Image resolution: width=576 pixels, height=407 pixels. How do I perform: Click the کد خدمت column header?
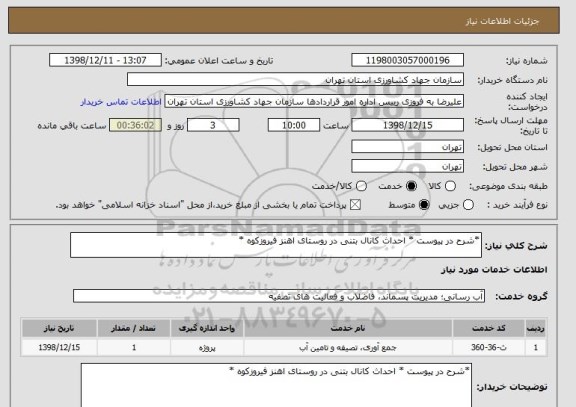[x=489, y=328]
